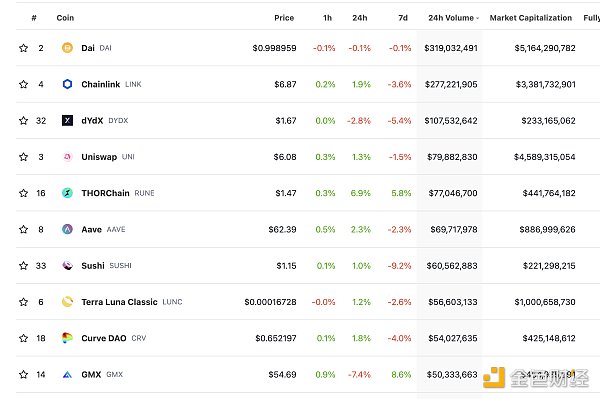
Task: Favorite Dai with its star icon
Action: 23,48
